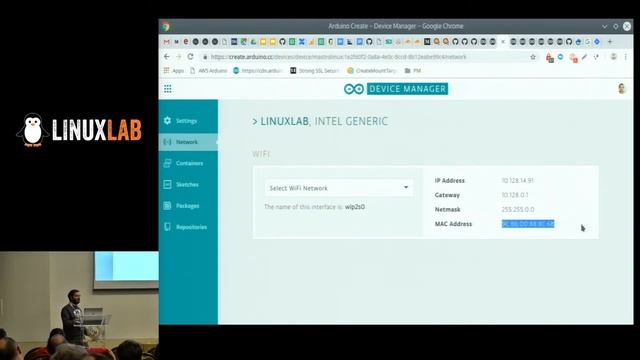The image size is (640, 360).
Task: Click the site lock icon in address bar
Action: (x=205, y=57)
